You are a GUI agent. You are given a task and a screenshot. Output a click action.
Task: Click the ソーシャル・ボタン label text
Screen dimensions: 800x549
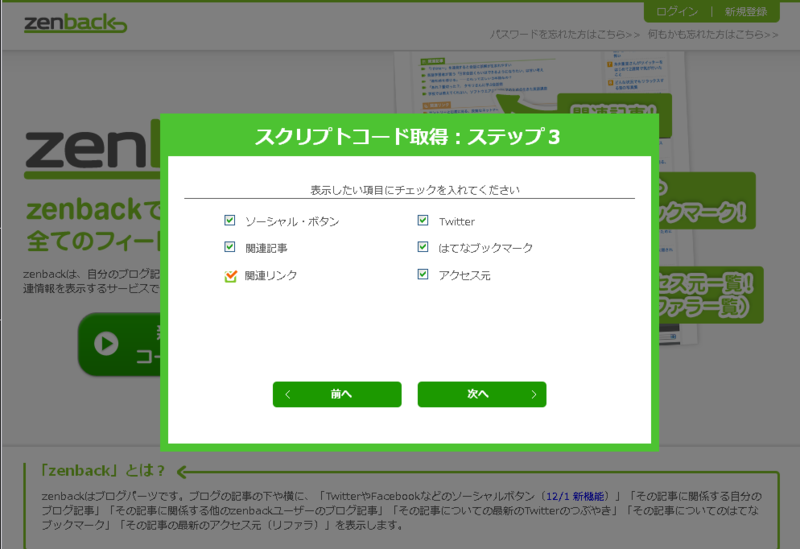coord(292,221)
